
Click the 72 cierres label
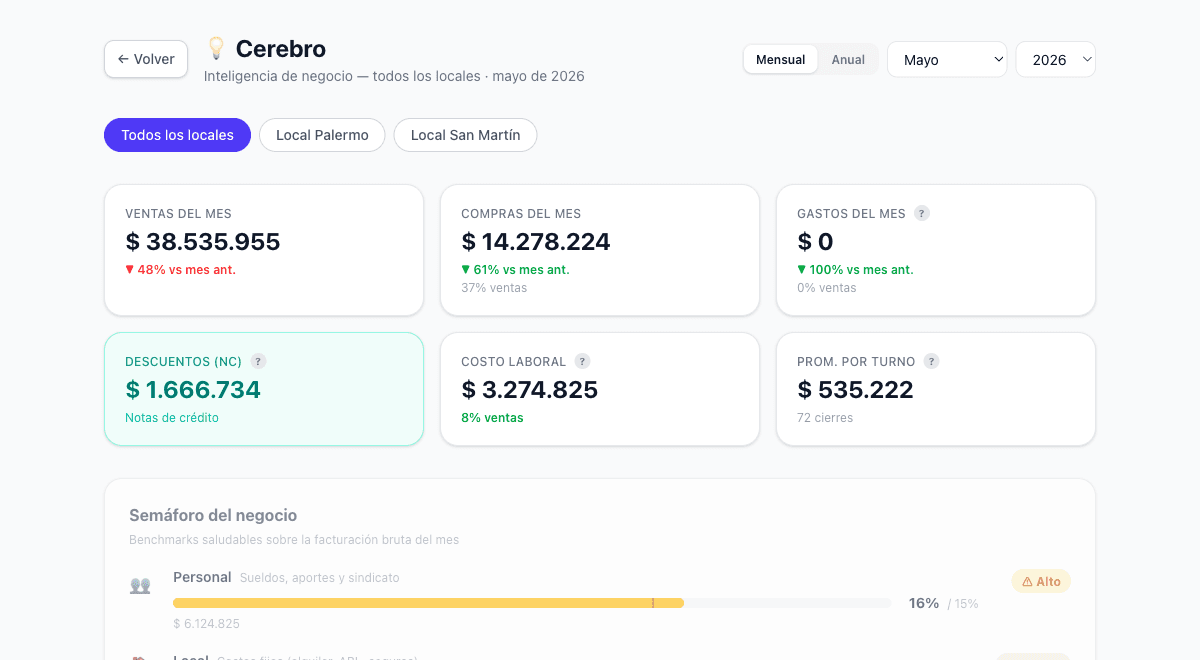click(825, 418)
